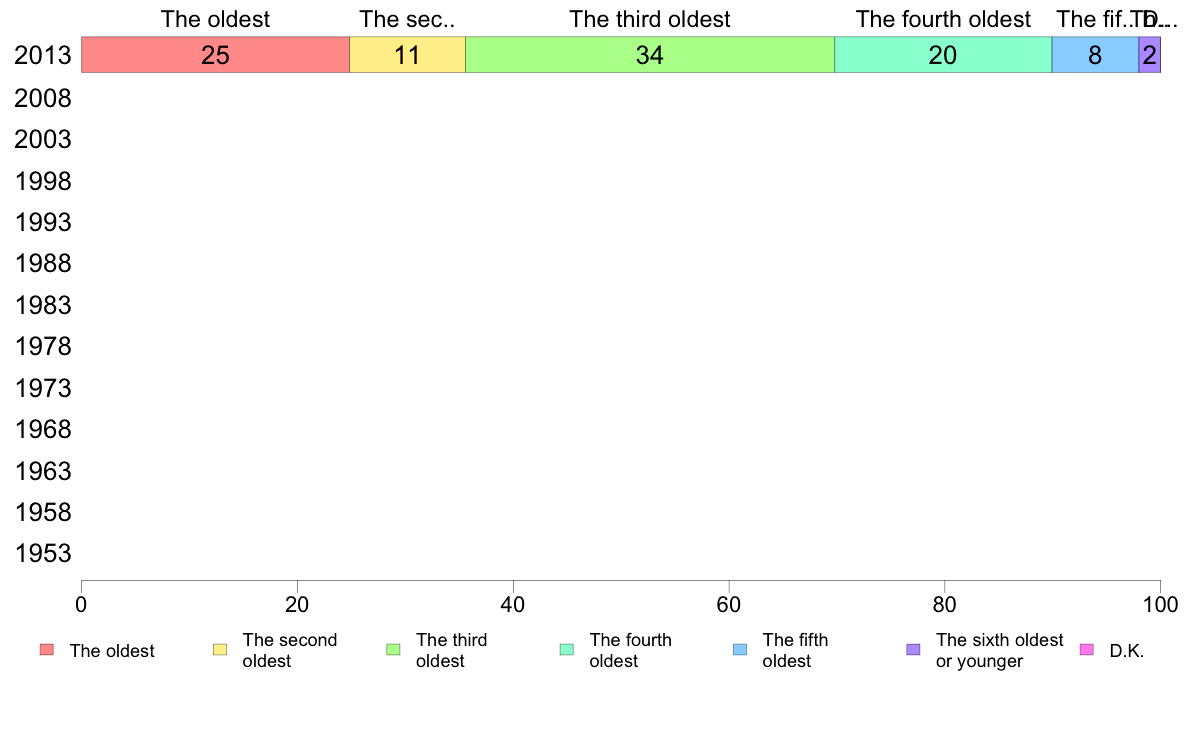Select the green bar segment showing 34
Image resolution: width=1188 pixels, height=736 pixels.
pyautogui.click(x=650, y=55)
